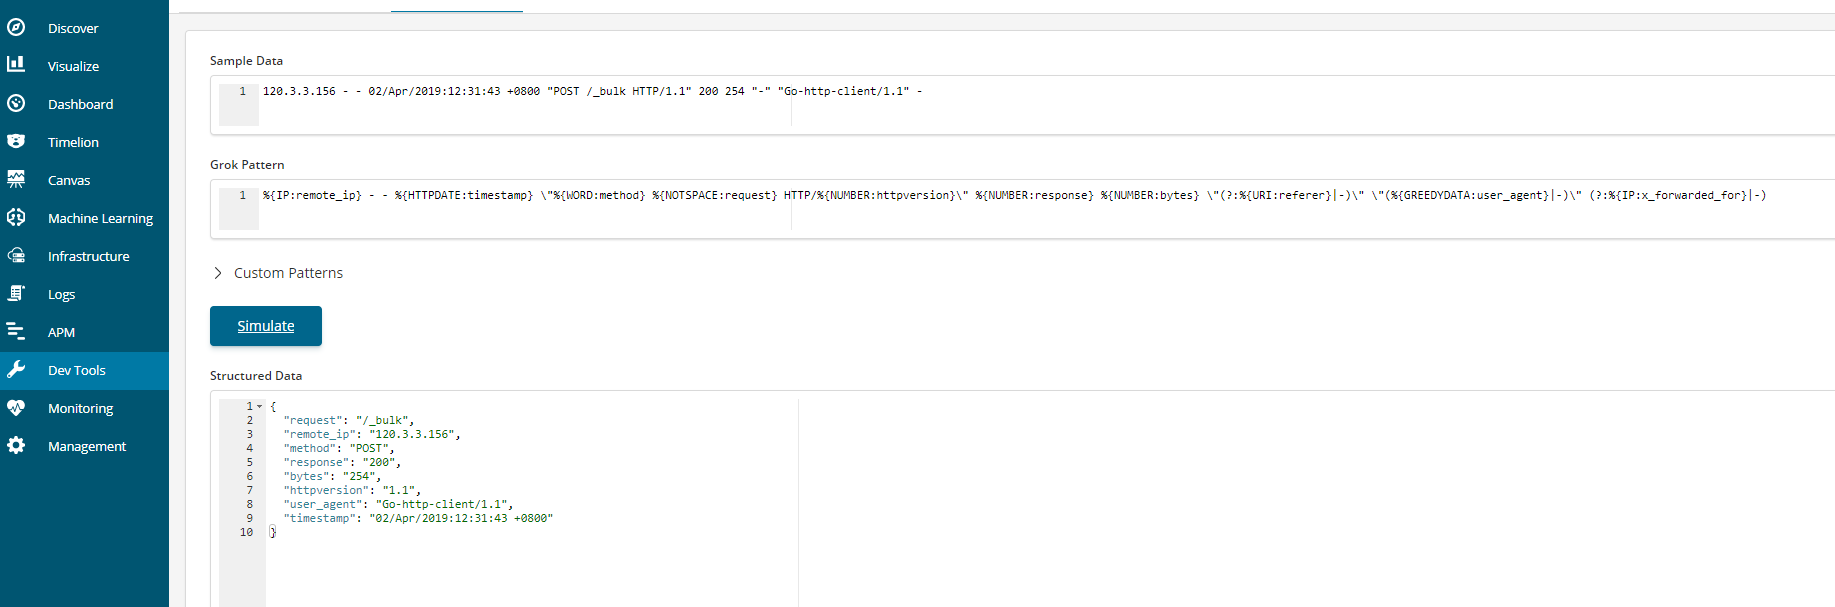Collapse the JSON block fold arrow
Image resolution: width=1835 pixels, height=607 pixels.
pos(260,407)
